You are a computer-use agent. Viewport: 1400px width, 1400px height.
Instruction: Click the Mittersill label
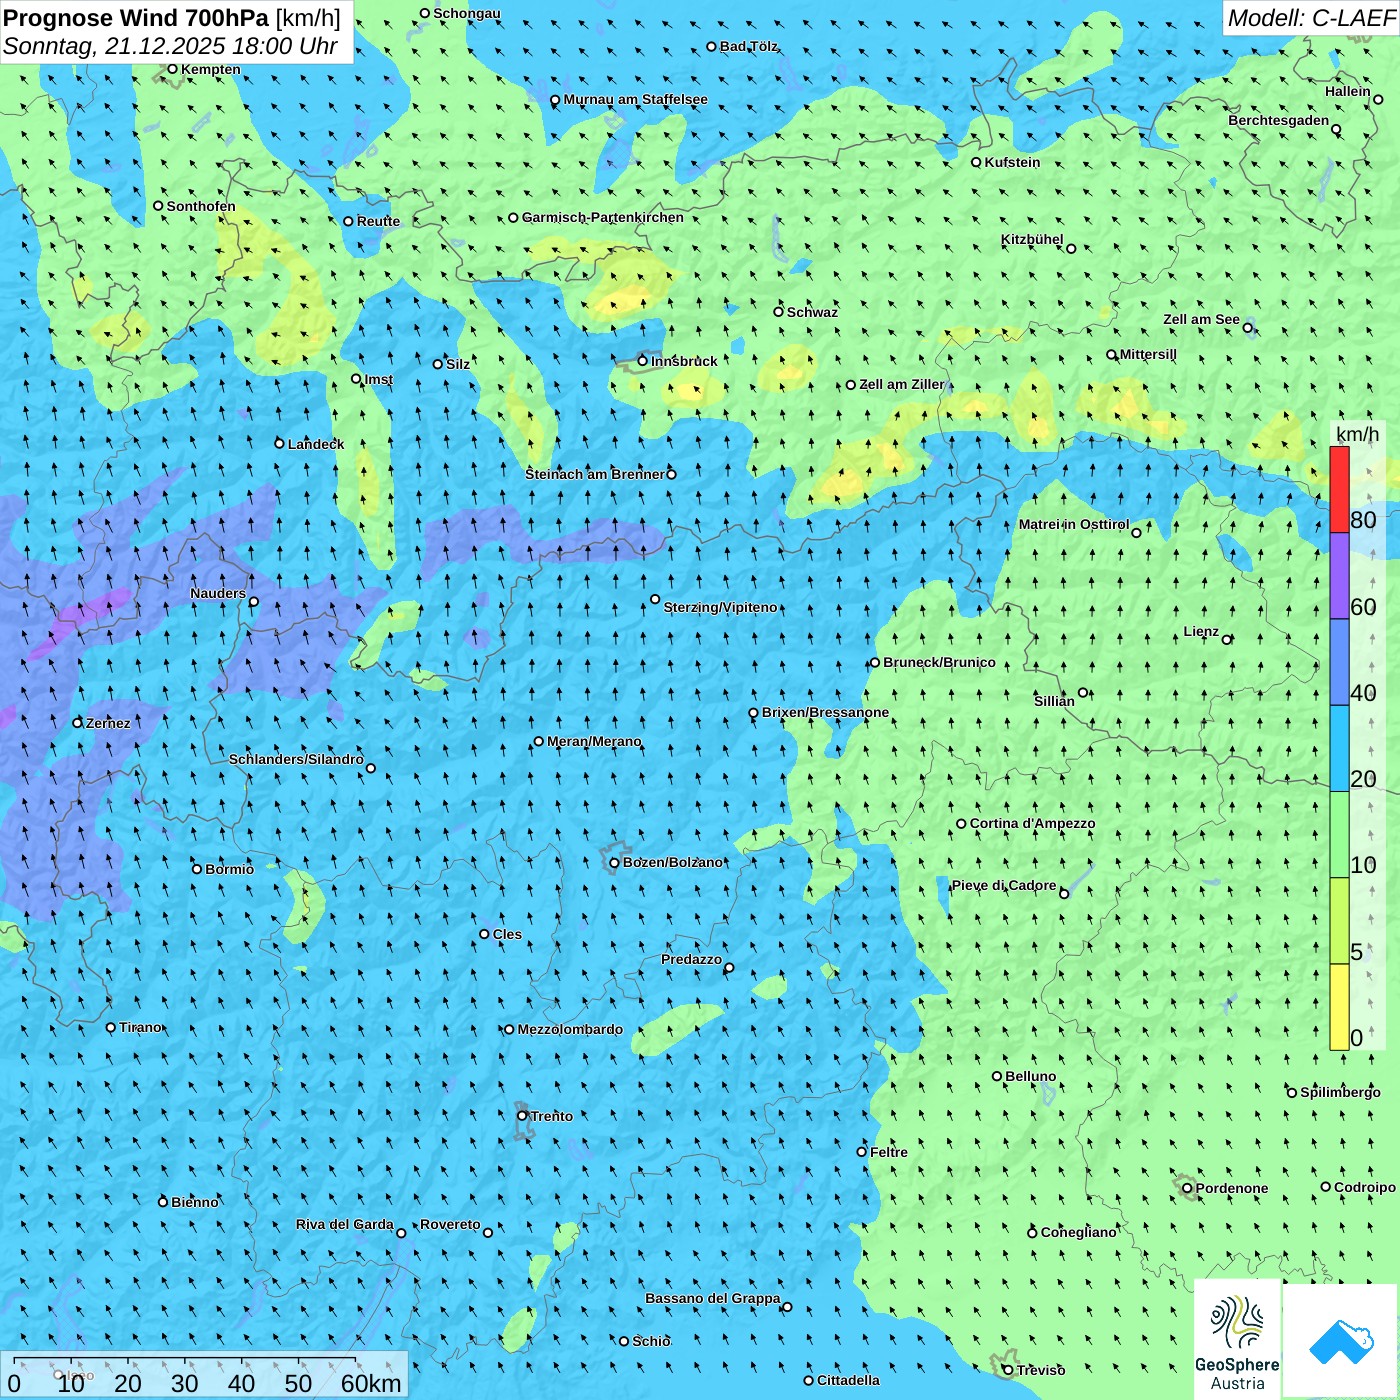[x=1148, y=354]
